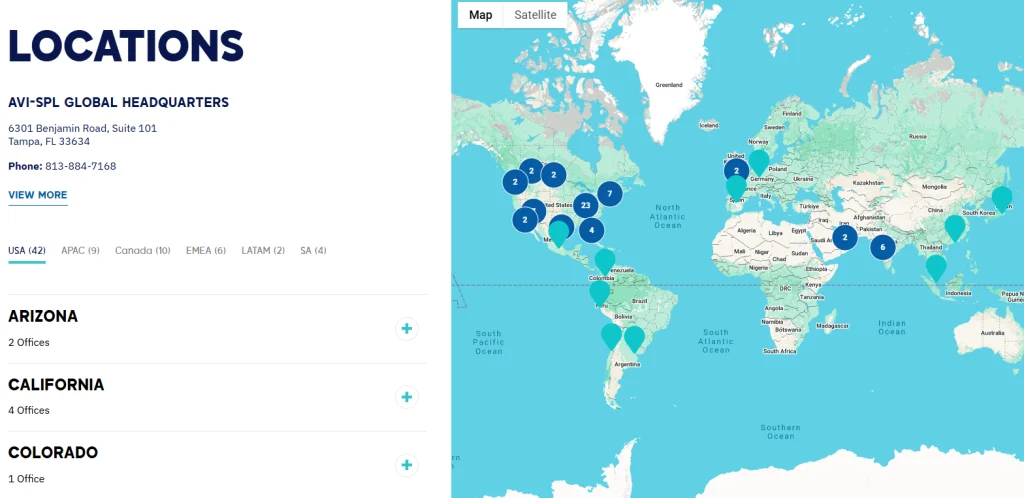This screenshot has height=498, width=1024.
Task: Expand the Colorado office entry
Action: pyautogui.click(x=406, y=465)
